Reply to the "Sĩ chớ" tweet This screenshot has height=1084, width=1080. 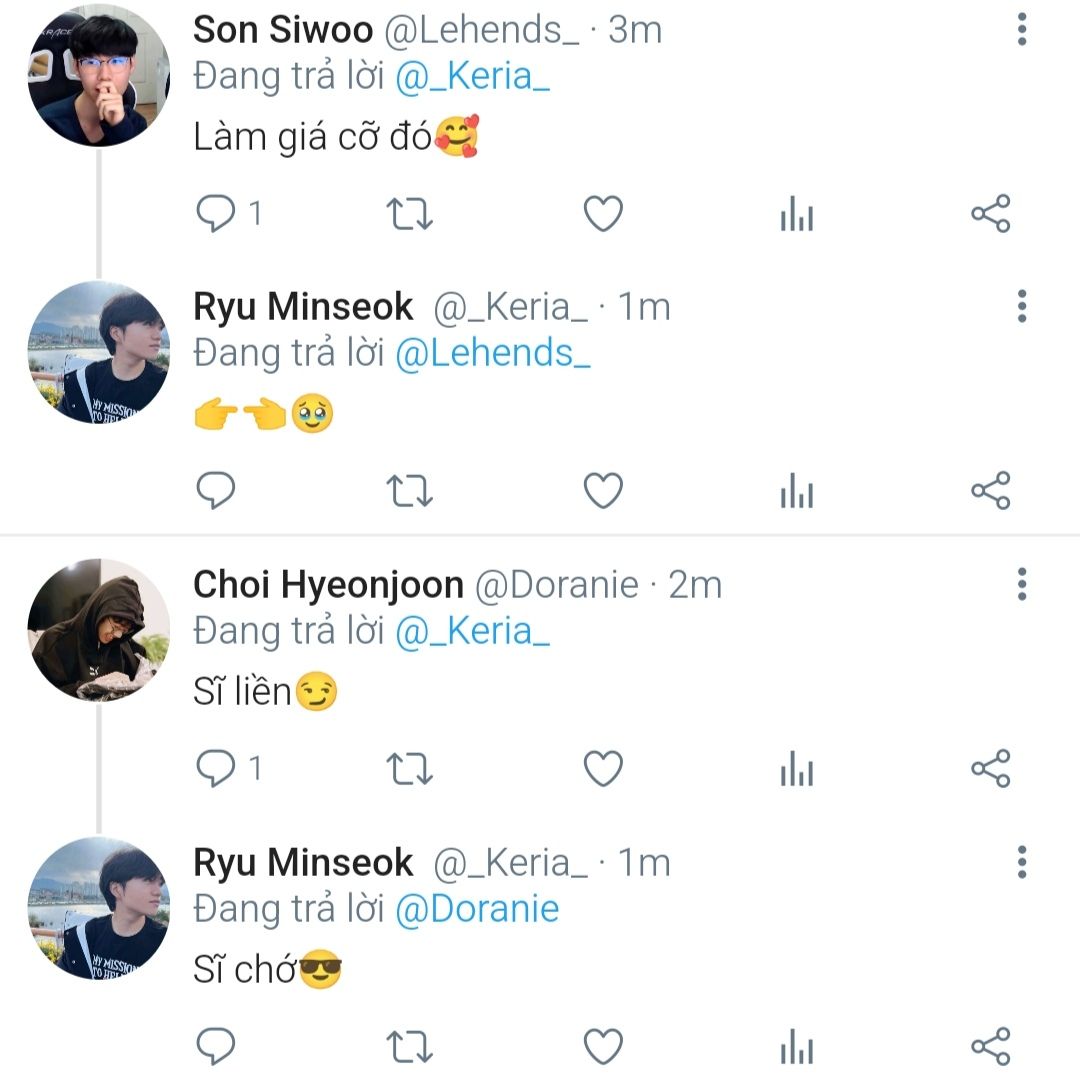[216, 1046]
